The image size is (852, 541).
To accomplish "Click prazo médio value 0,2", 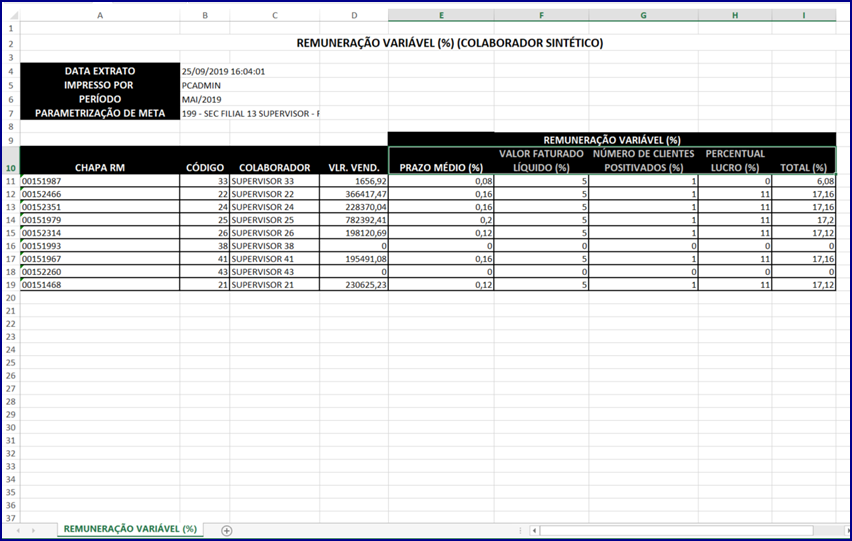I will pyautogui.click(x=441, y=220).
